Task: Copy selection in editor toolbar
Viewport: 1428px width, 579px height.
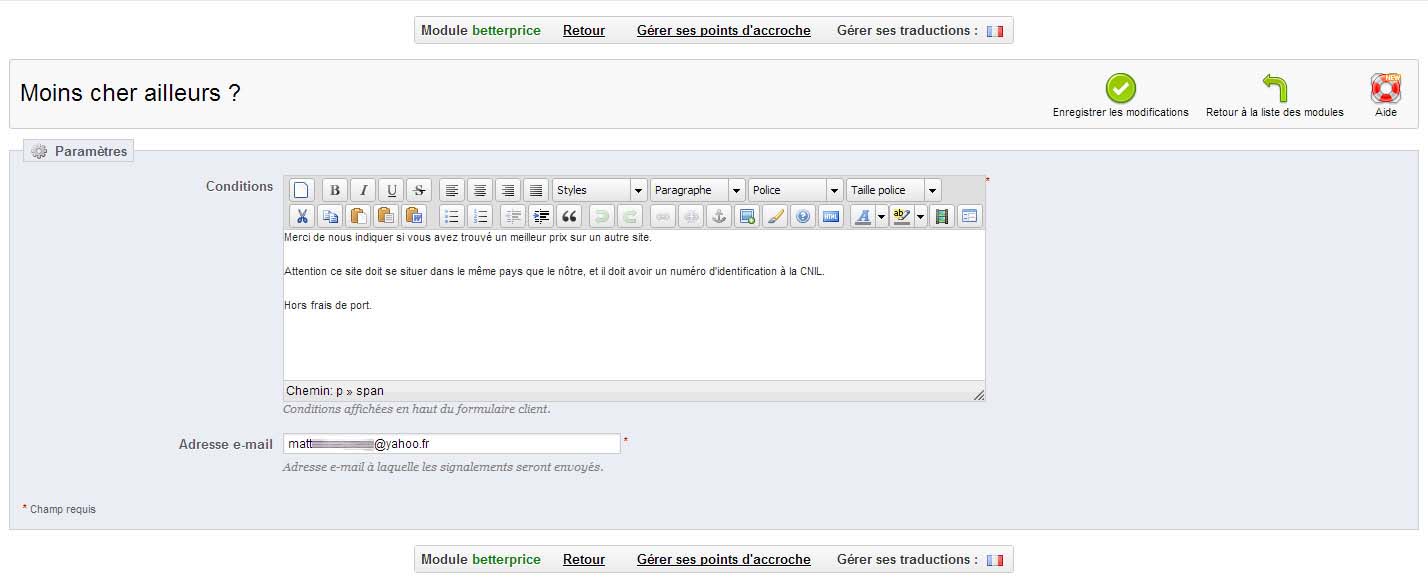Action: pos(330,216)
